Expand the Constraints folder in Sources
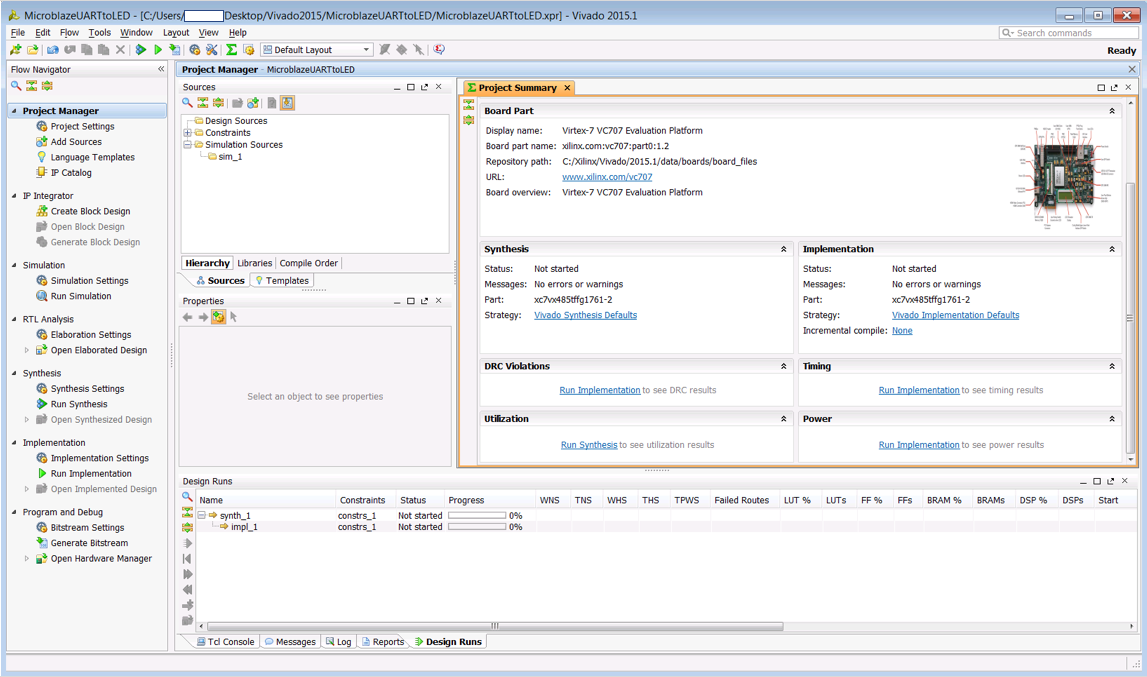 pyautogui.click(x=187, y=132)
